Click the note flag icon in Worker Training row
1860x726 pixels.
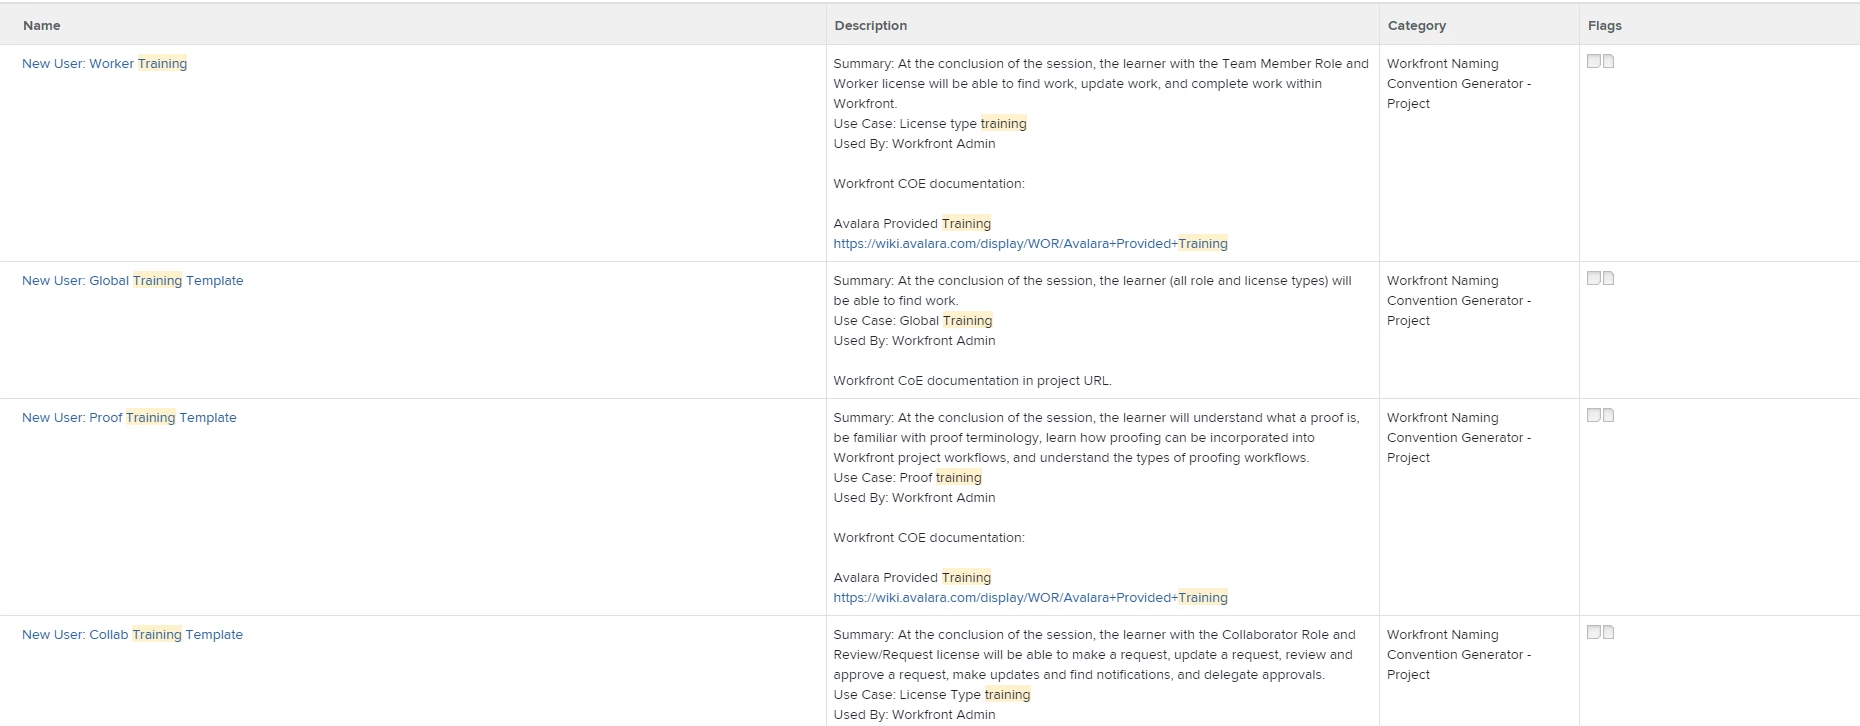click(1594, 62)
